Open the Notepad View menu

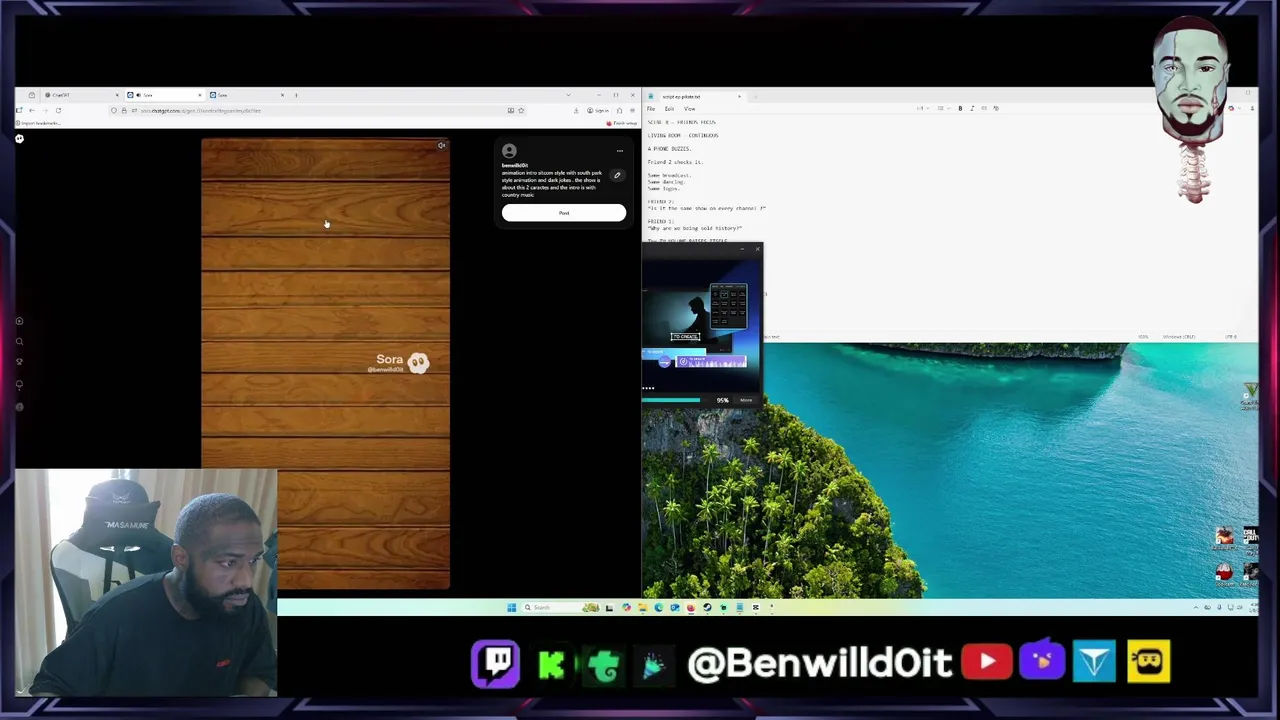pos(689,108)
